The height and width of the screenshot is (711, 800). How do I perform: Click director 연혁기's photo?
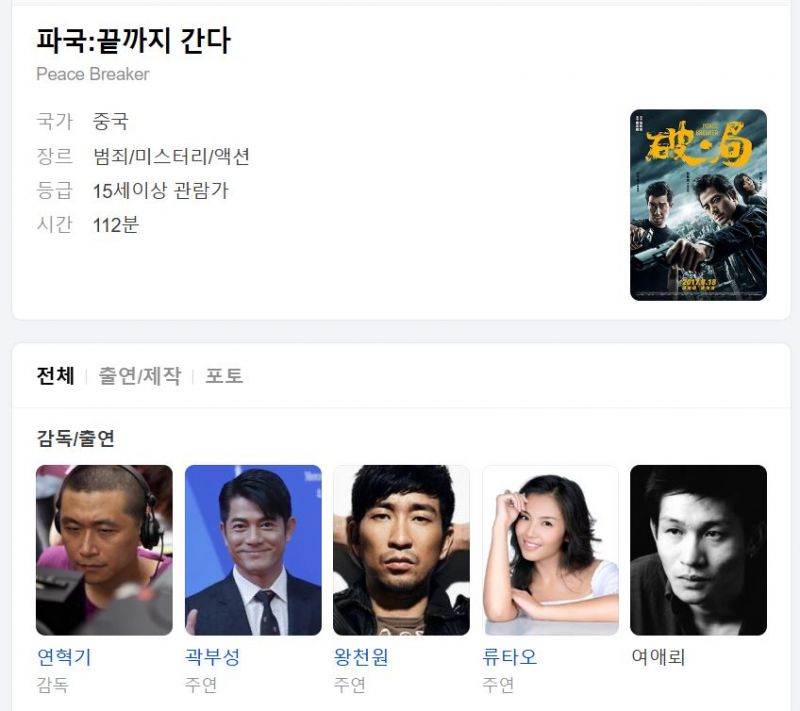(x=104, y=550)
